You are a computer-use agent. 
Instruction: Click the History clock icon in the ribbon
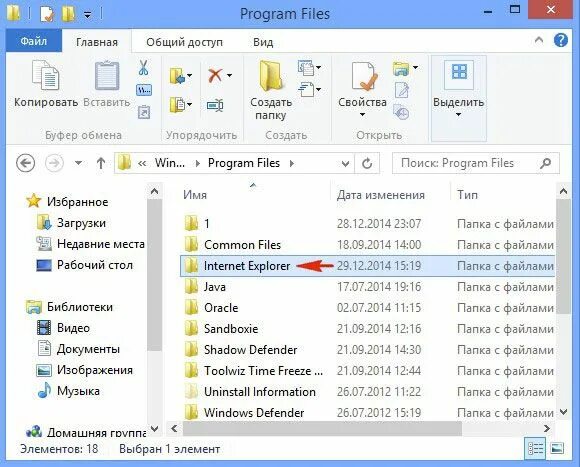401,112
